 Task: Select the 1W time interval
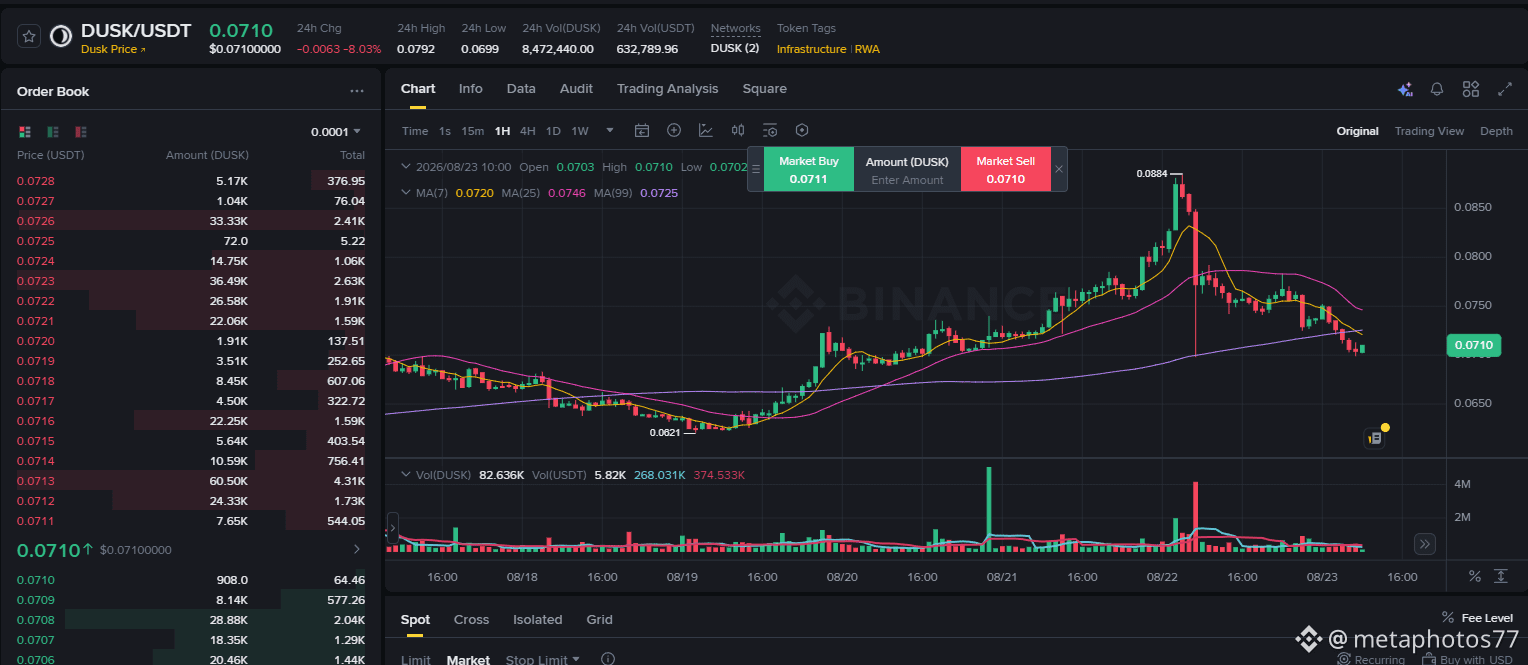pos(580,131)
